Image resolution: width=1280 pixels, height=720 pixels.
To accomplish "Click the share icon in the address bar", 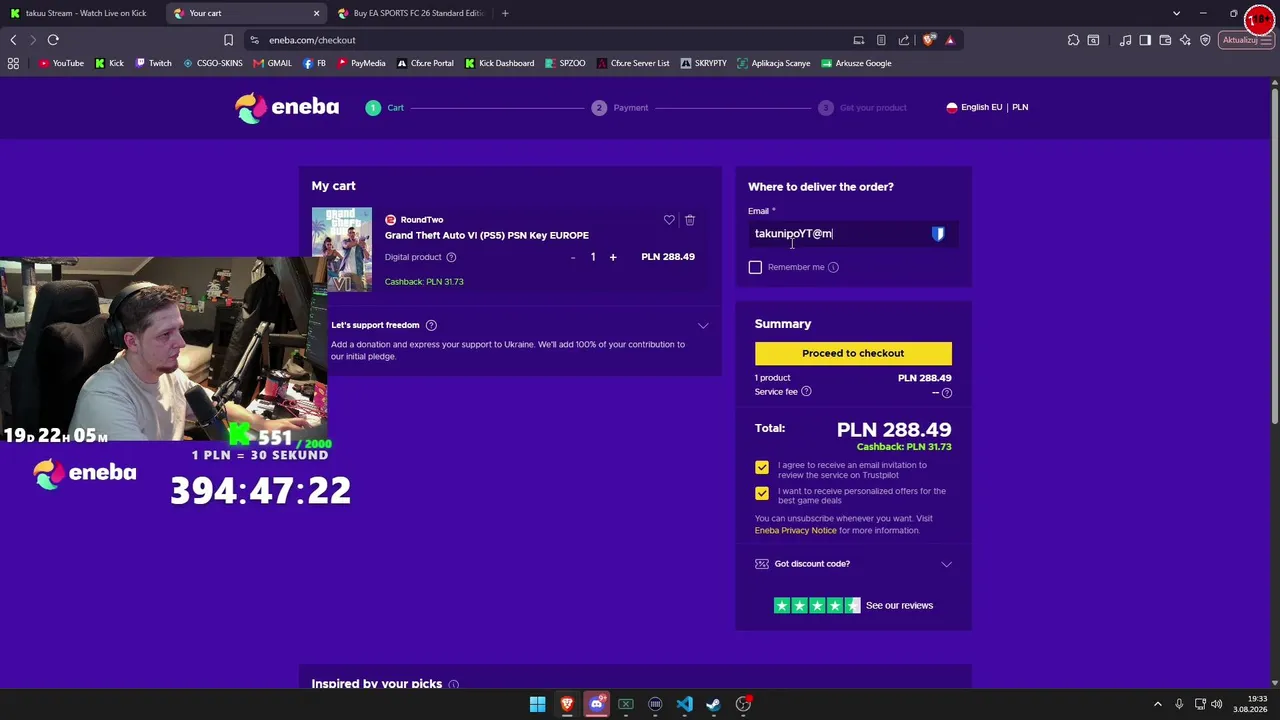I will [904, 40].
